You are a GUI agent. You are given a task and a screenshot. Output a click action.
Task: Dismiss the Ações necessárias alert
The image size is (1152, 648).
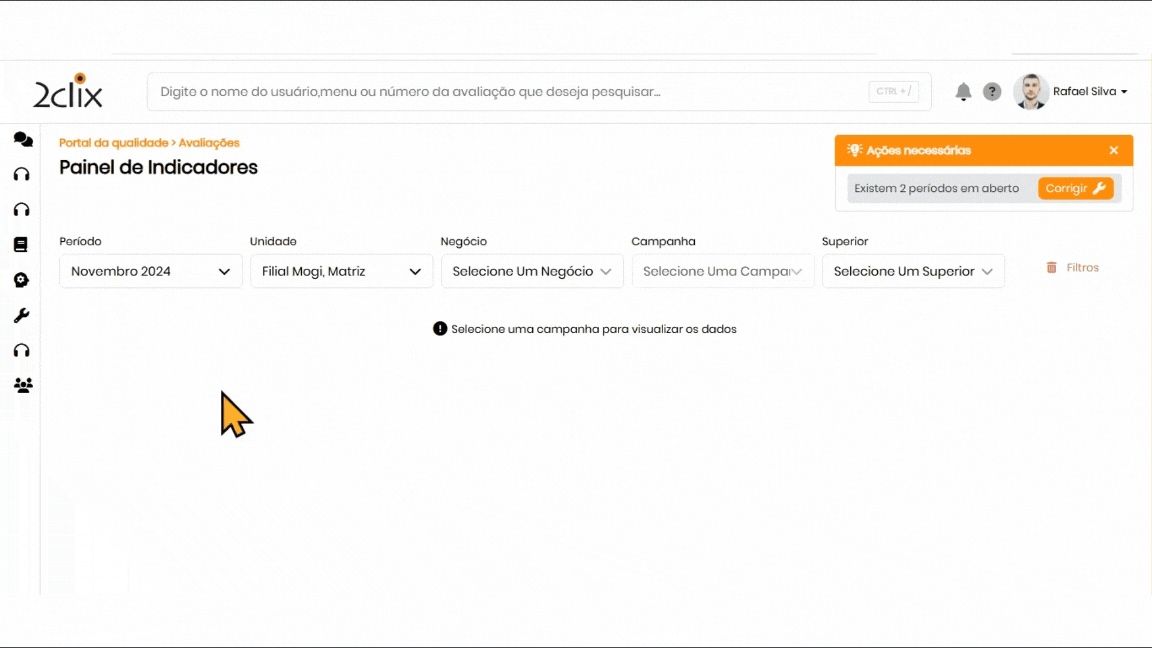pyautogui.click(x=1114, y=150)
